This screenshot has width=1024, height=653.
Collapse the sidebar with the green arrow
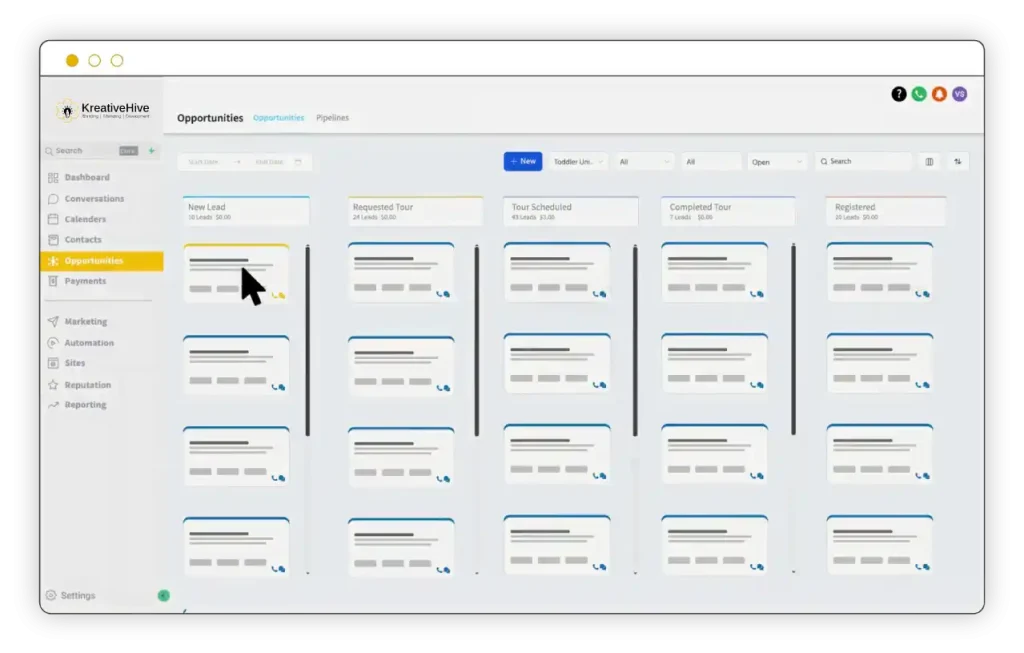[164, 596]
